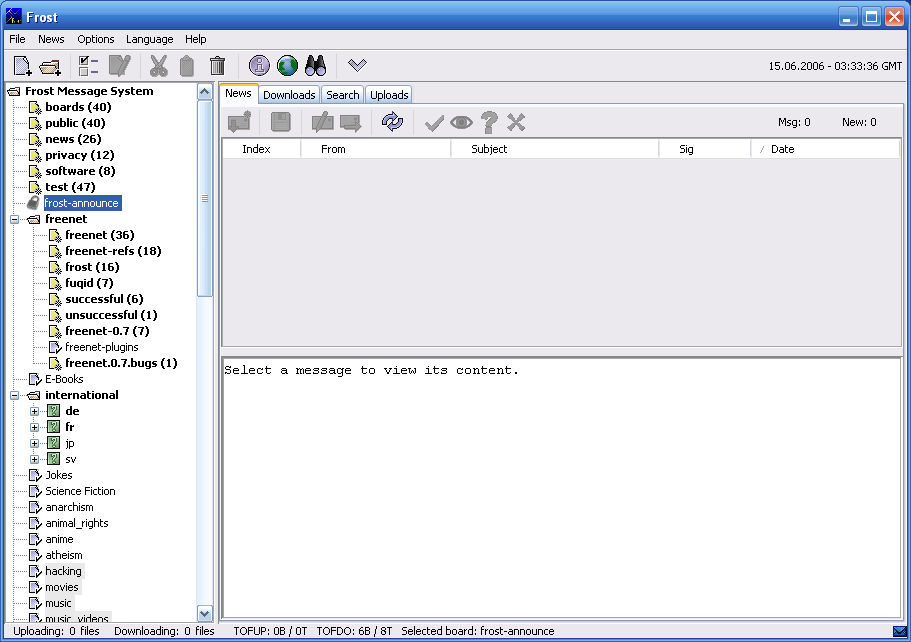Viewport: 911px width, 642px height.
Task: Click the new board icon in toolbar
Action: (22, 66)
